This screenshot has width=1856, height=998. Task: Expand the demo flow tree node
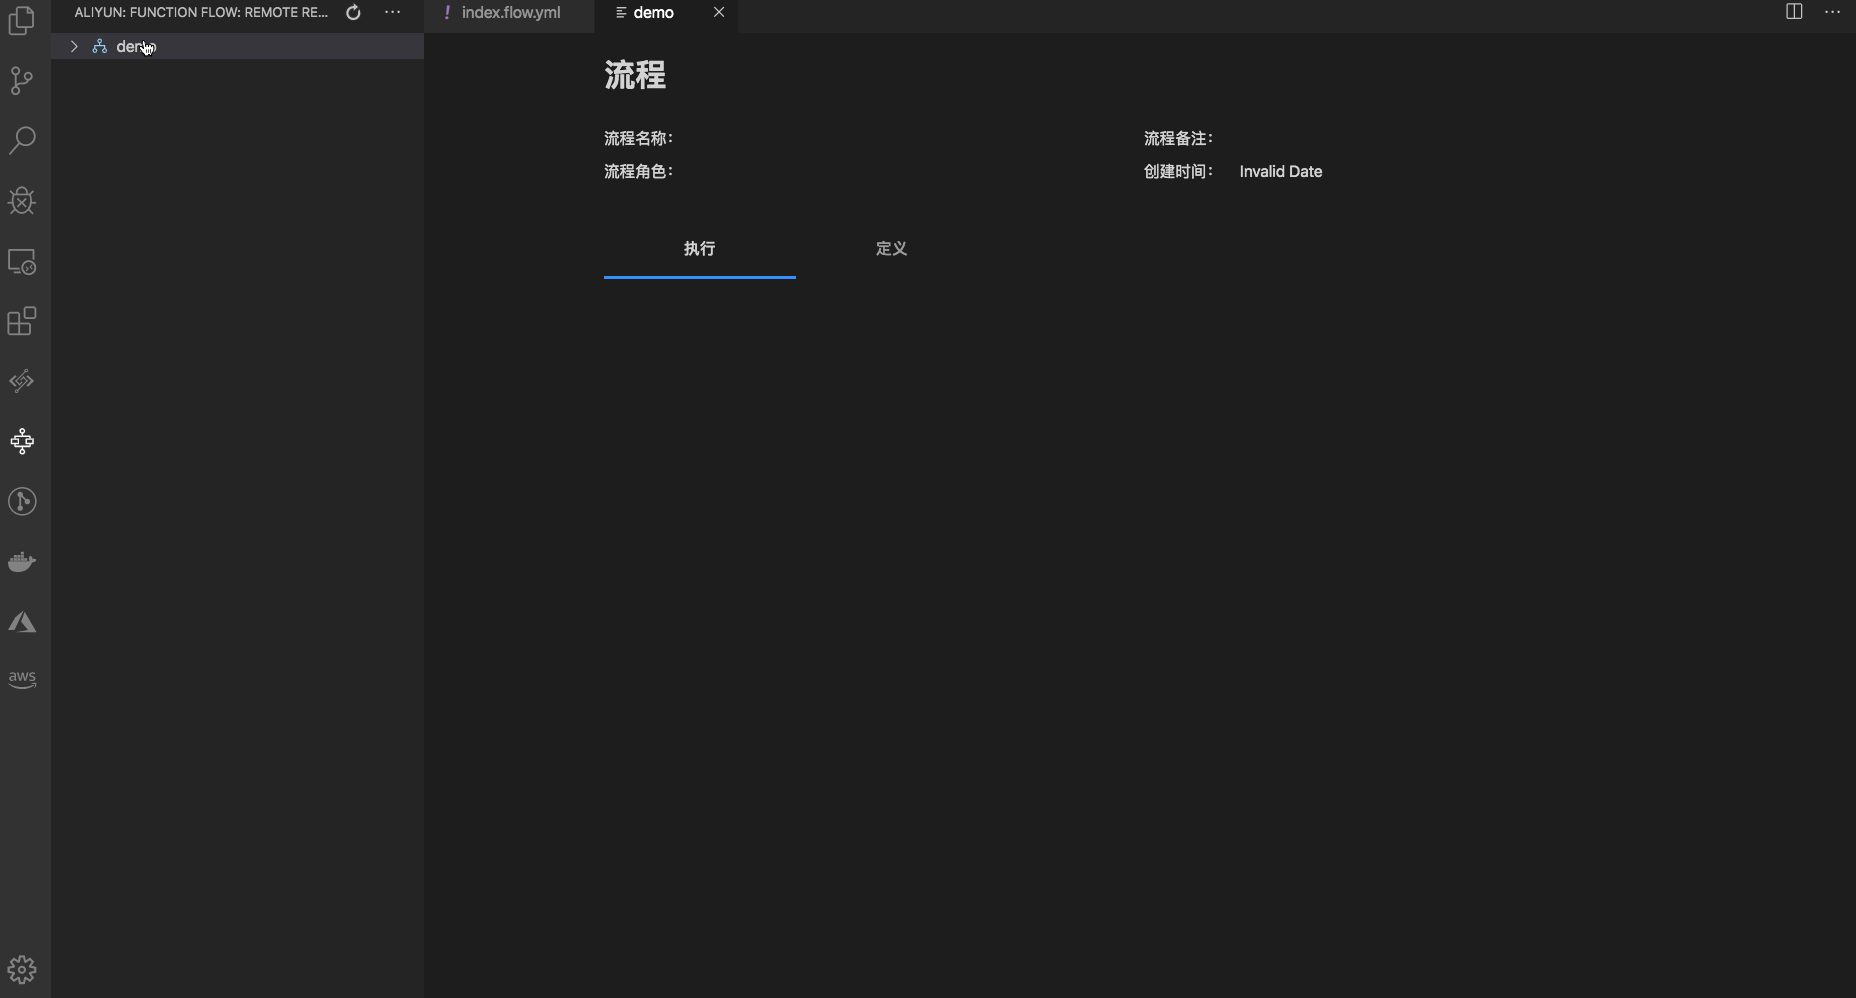pos(74,46)
